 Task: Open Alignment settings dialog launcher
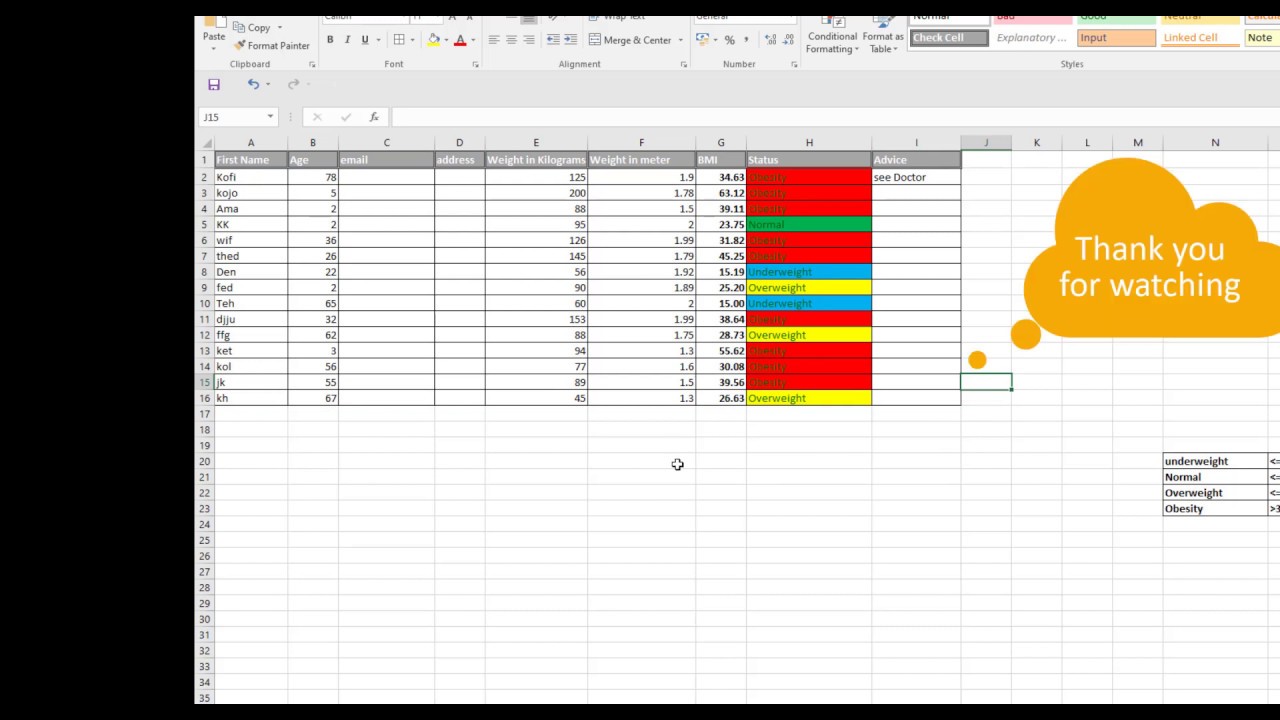(x=684, y=64)
